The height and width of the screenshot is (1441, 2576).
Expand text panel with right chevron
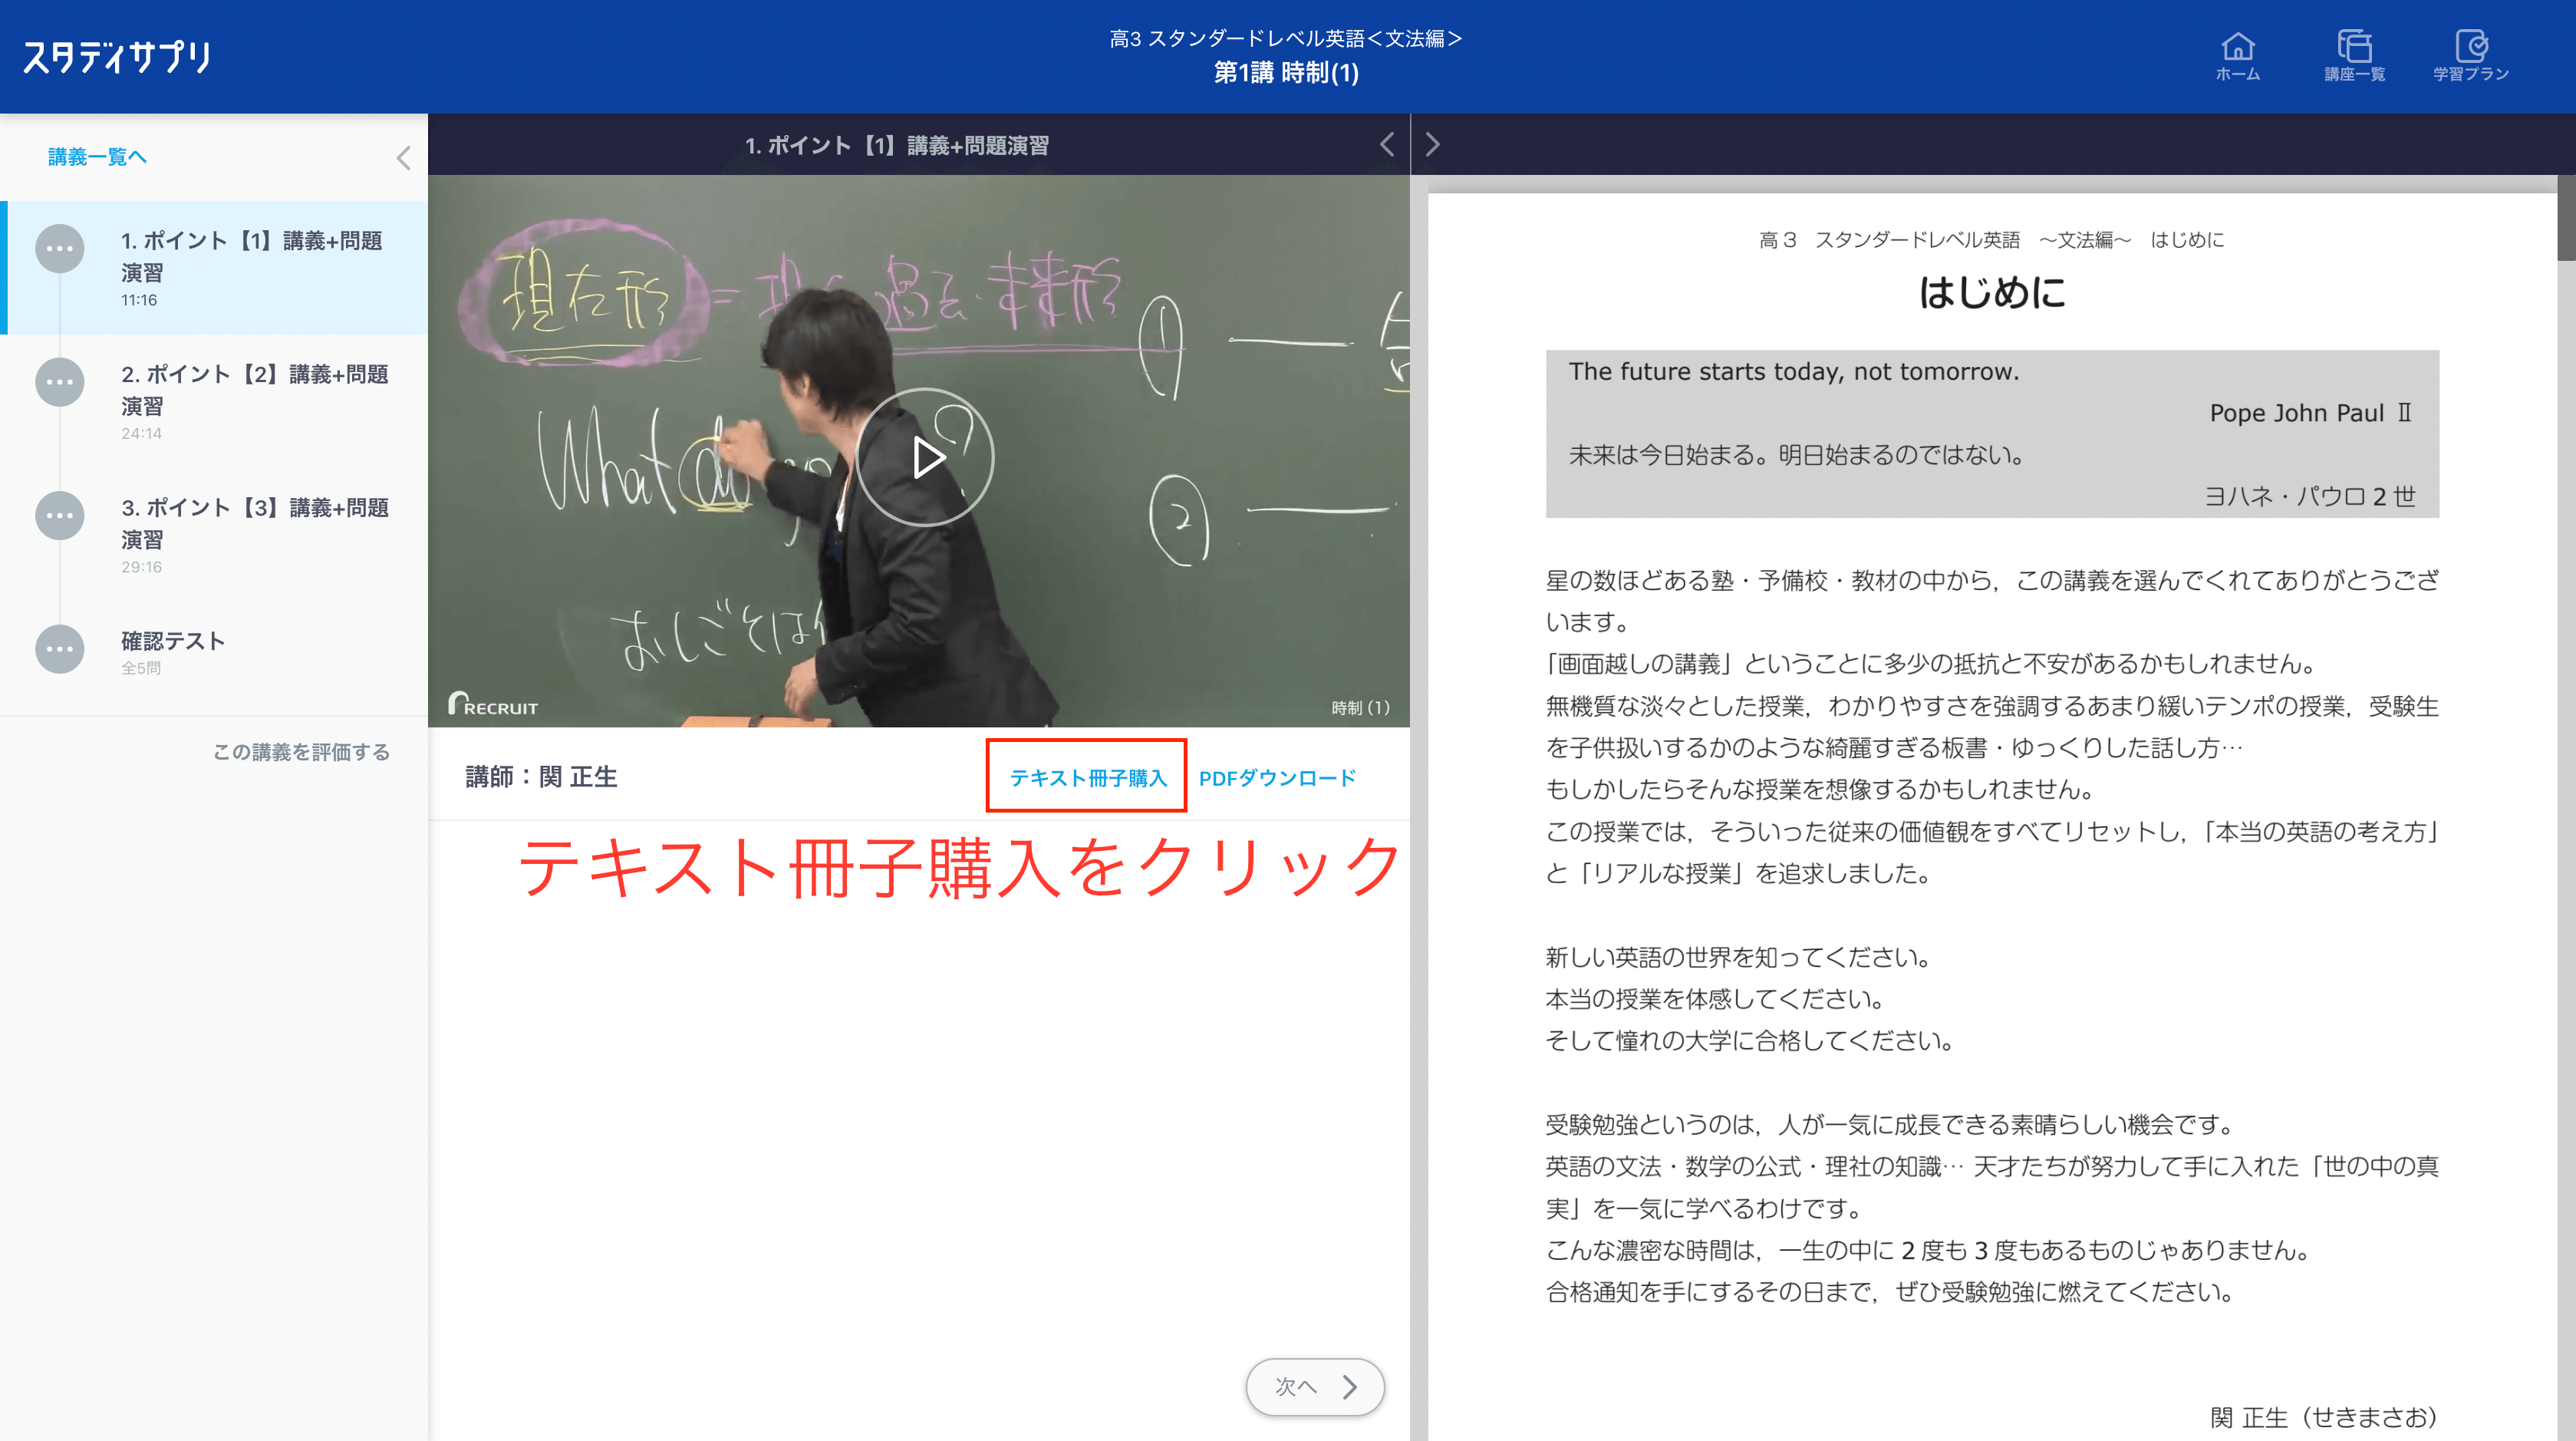click(x=1432, y=145)
